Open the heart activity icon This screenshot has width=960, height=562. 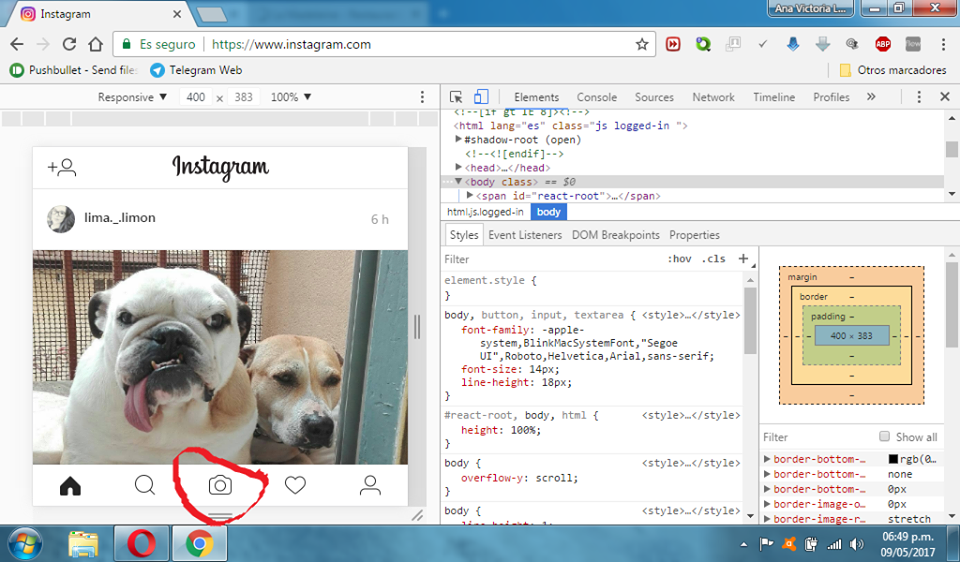point(295,485)
